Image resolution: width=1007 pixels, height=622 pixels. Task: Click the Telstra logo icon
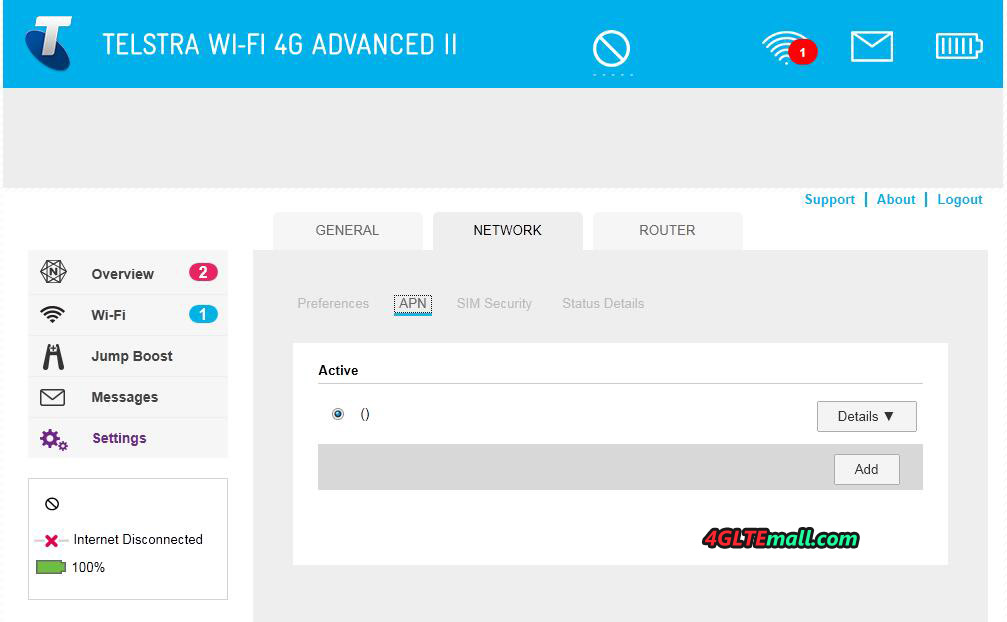click(49, 44)
